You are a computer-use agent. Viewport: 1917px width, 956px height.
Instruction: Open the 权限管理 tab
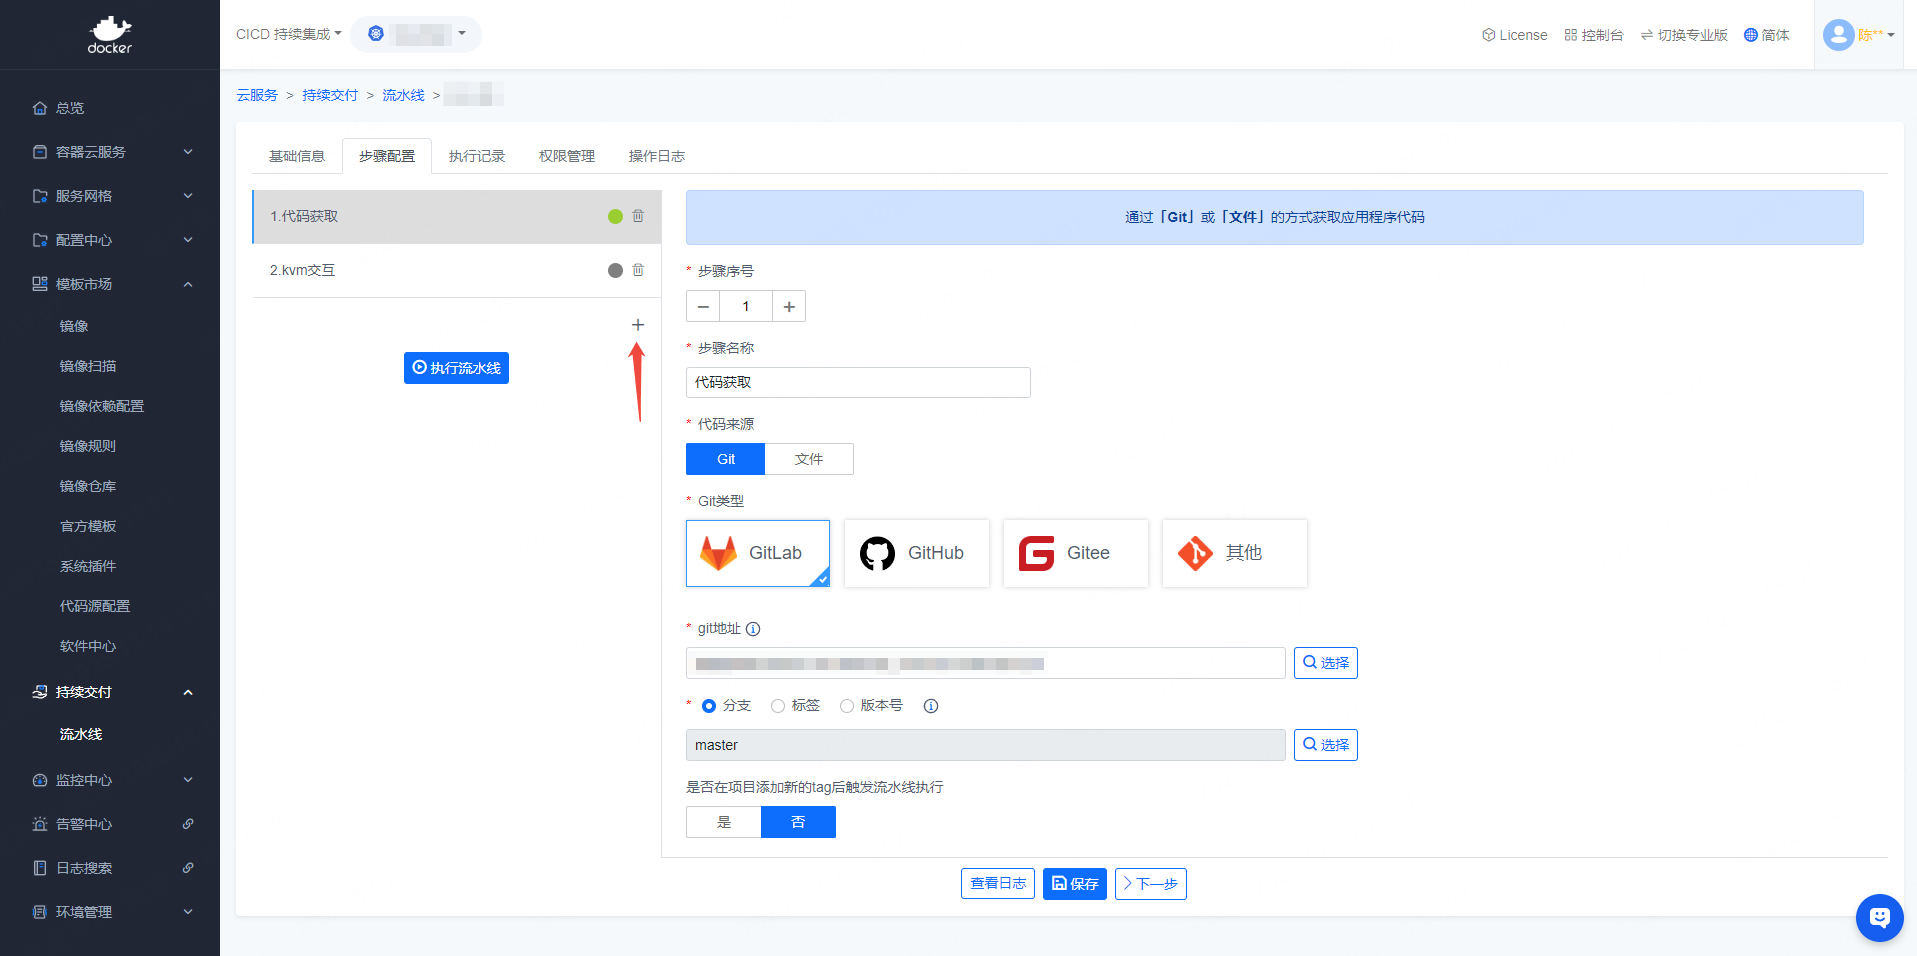tap(567, 156)
